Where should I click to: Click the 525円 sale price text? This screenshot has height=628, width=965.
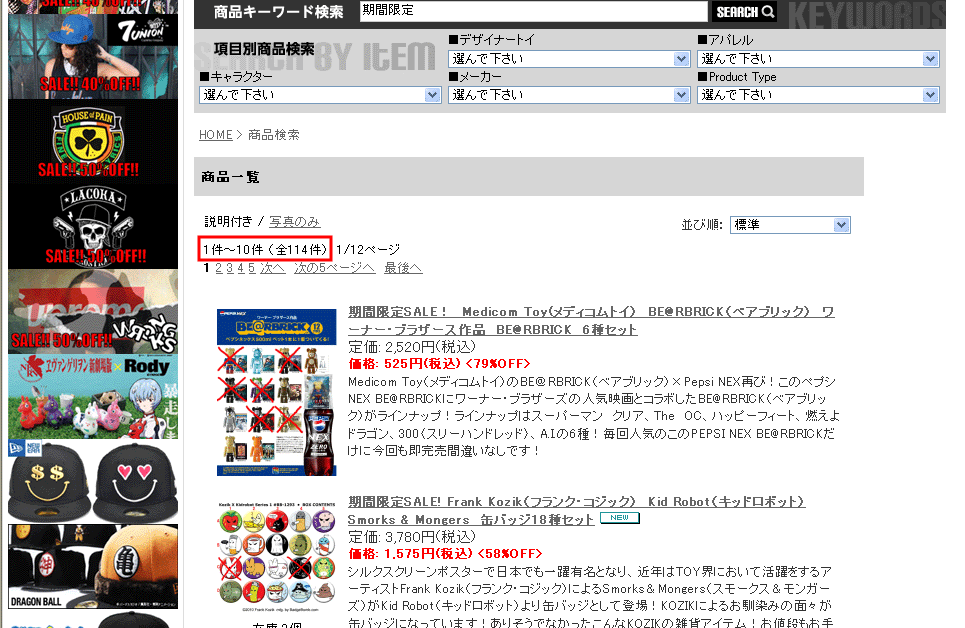click(x=439, y=364)
